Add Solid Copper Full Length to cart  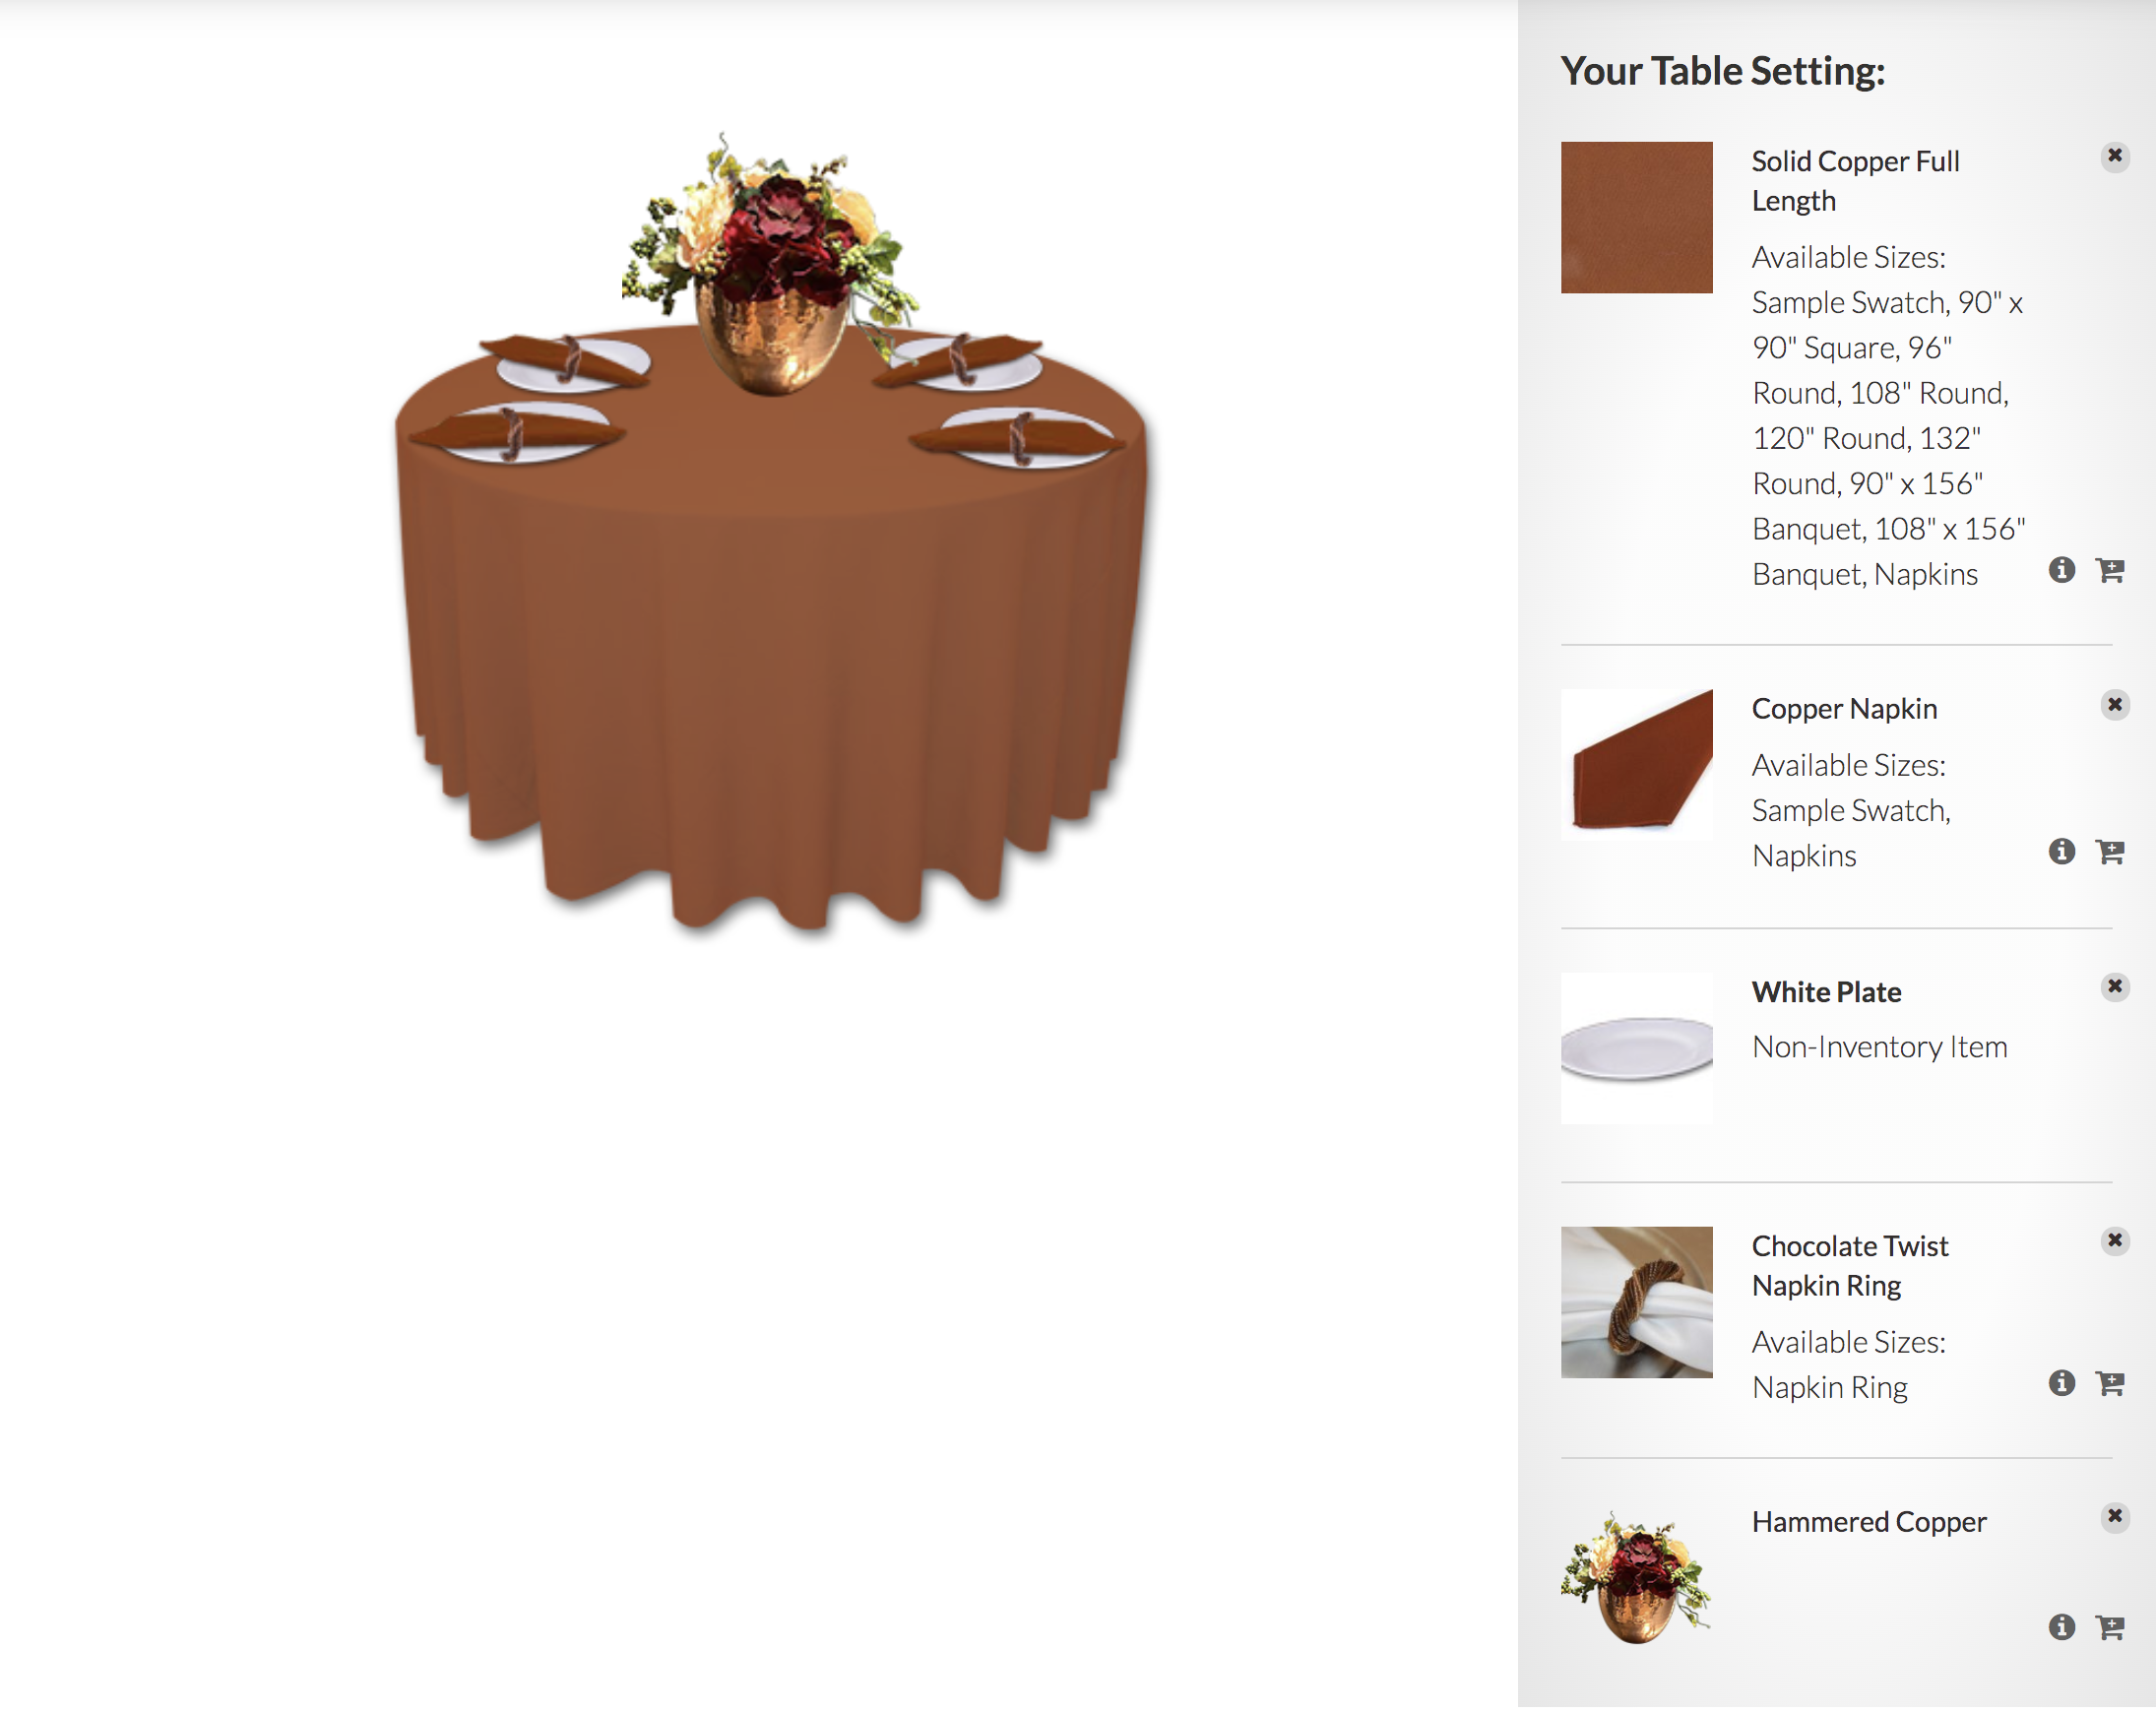(x=2110, y=571)
